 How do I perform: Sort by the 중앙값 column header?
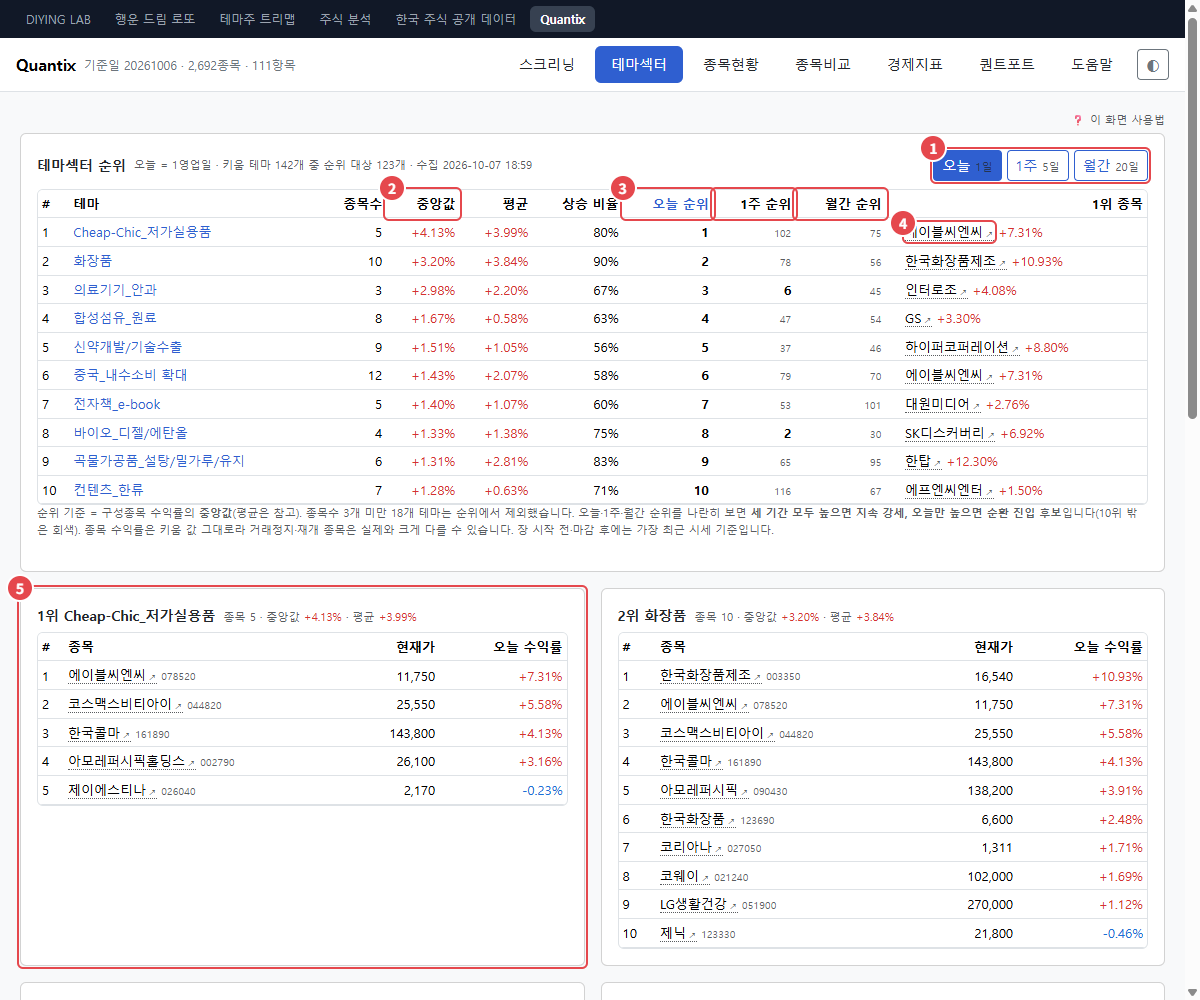pyautogui.click(x=435, y=204)
